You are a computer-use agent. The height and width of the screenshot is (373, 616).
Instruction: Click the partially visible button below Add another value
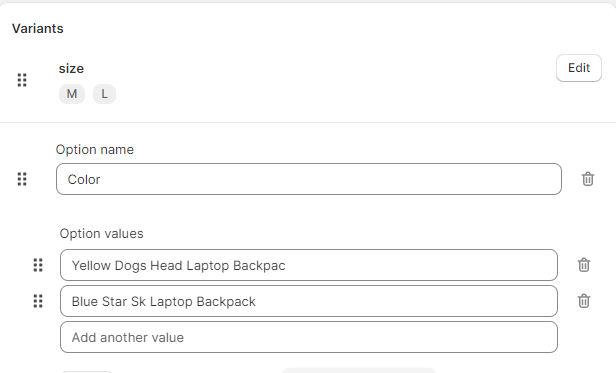pos(86,371)
